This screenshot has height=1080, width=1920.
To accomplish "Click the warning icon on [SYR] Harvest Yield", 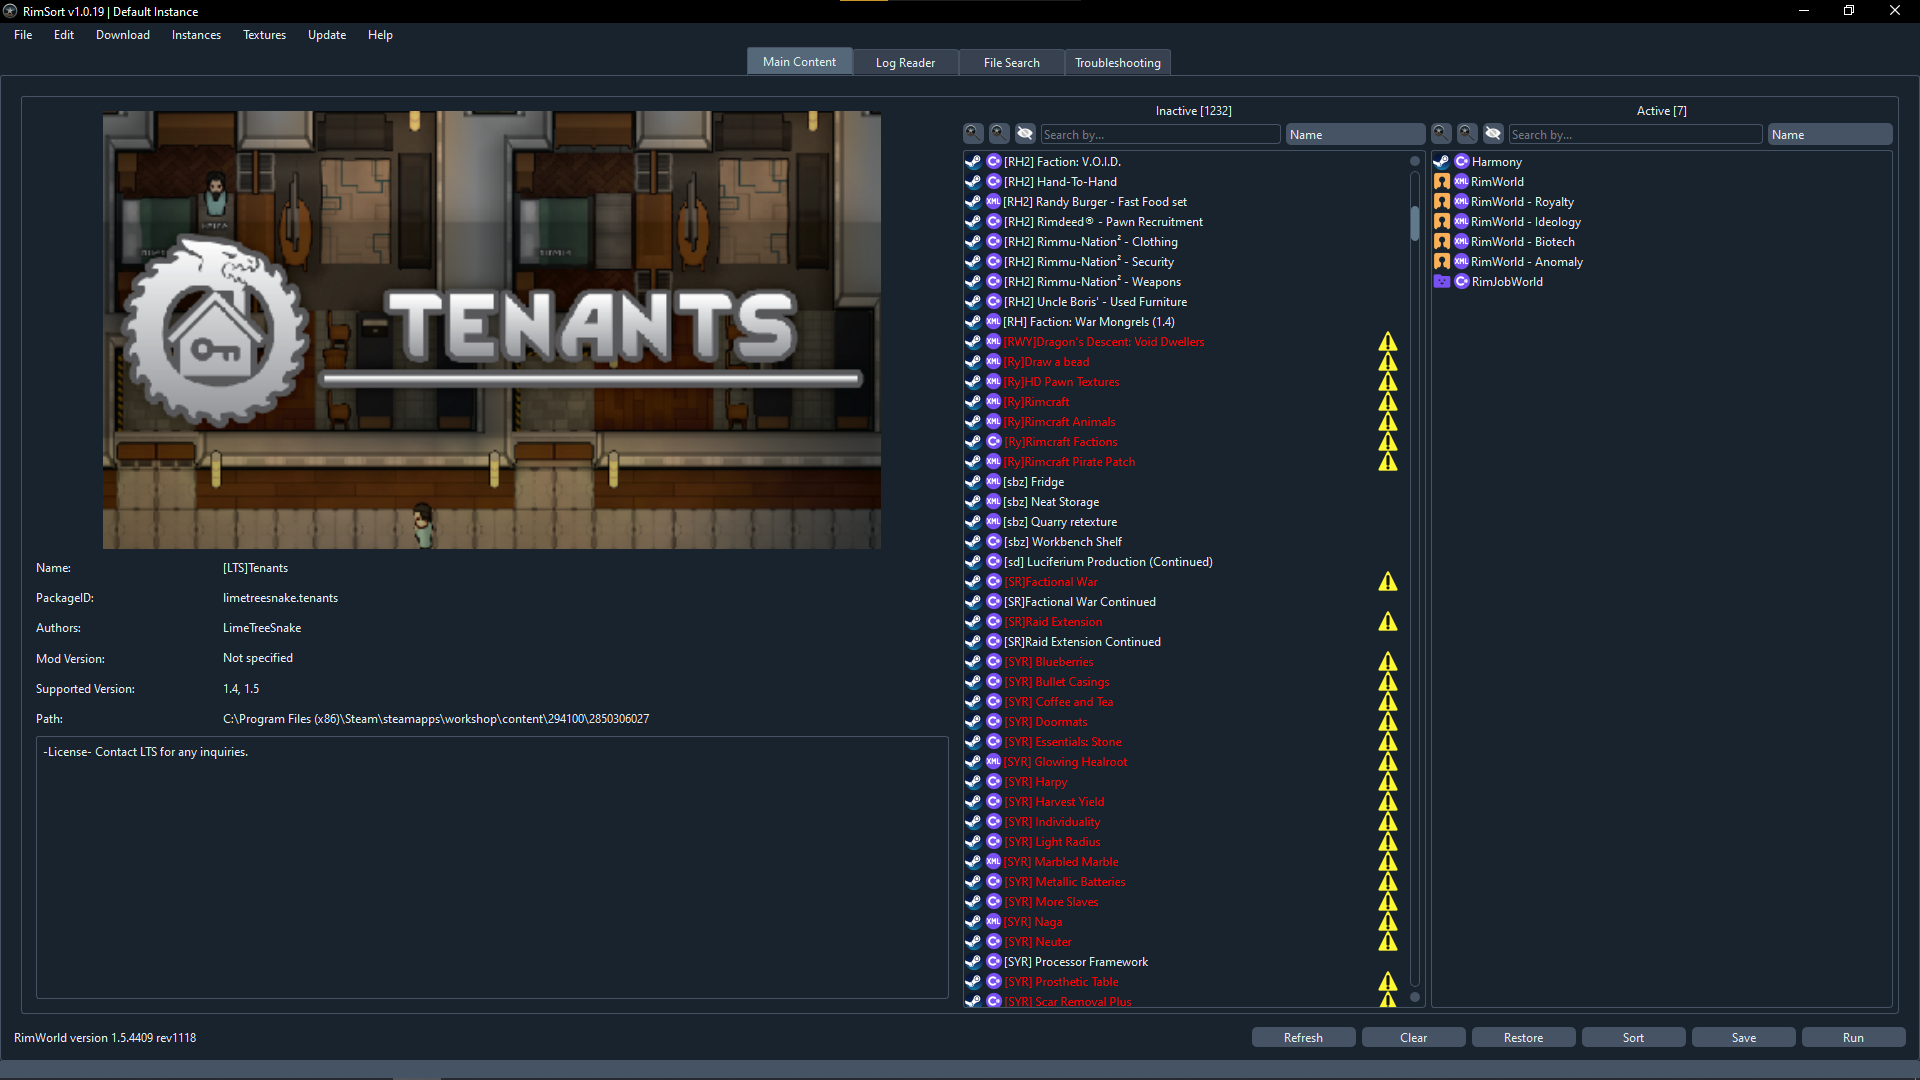I will [x=1388, y=802].
